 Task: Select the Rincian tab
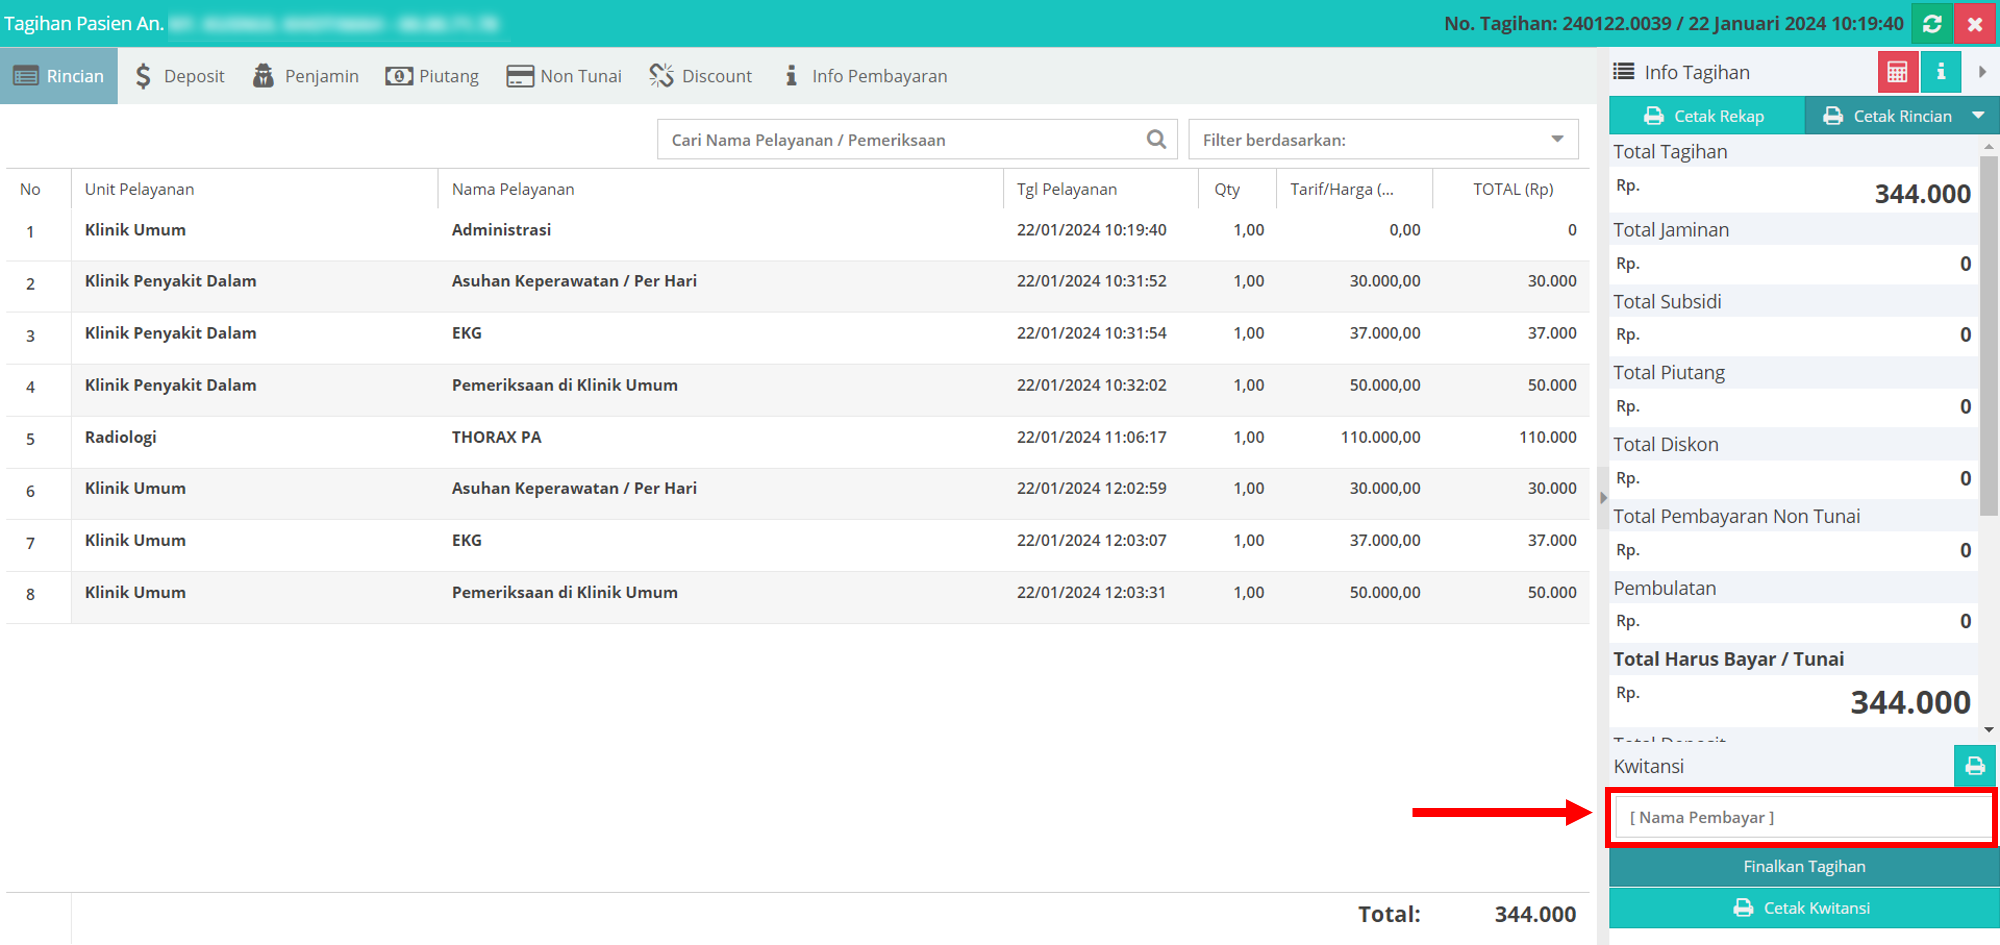pos(59,76)
